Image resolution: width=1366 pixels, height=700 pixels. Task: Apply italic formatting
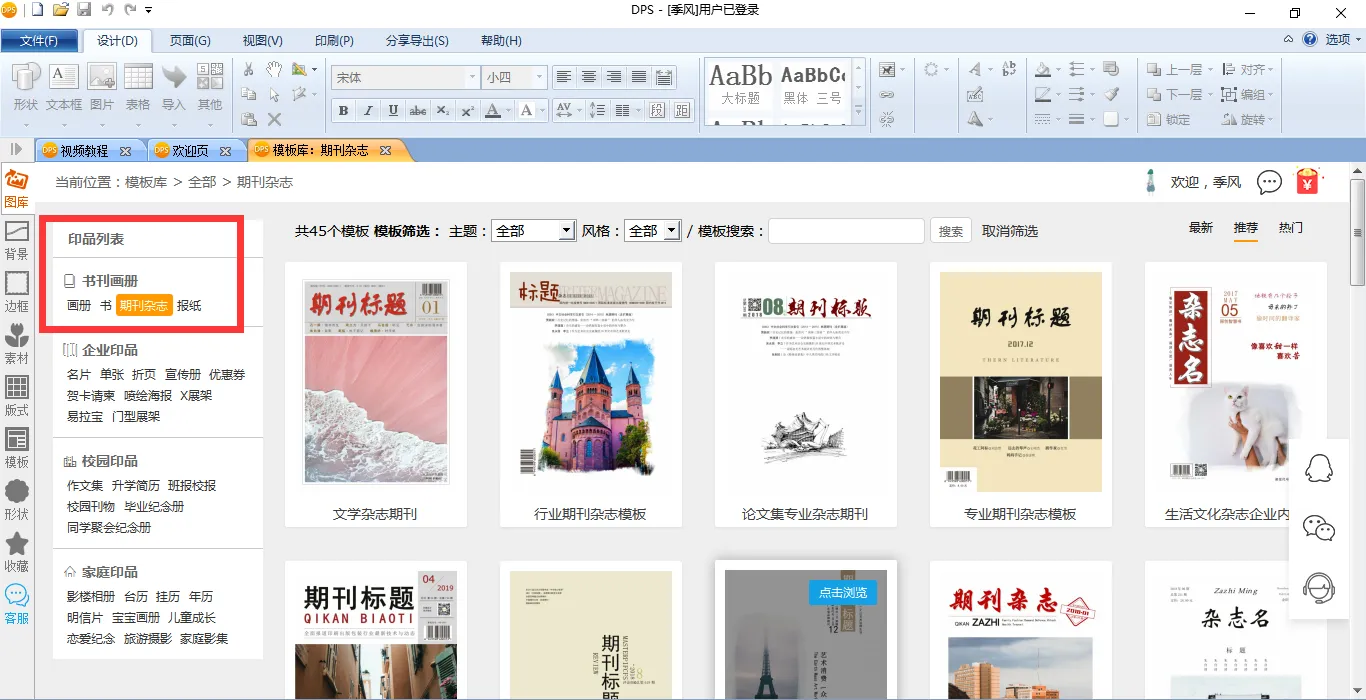(x=368, y=111)
